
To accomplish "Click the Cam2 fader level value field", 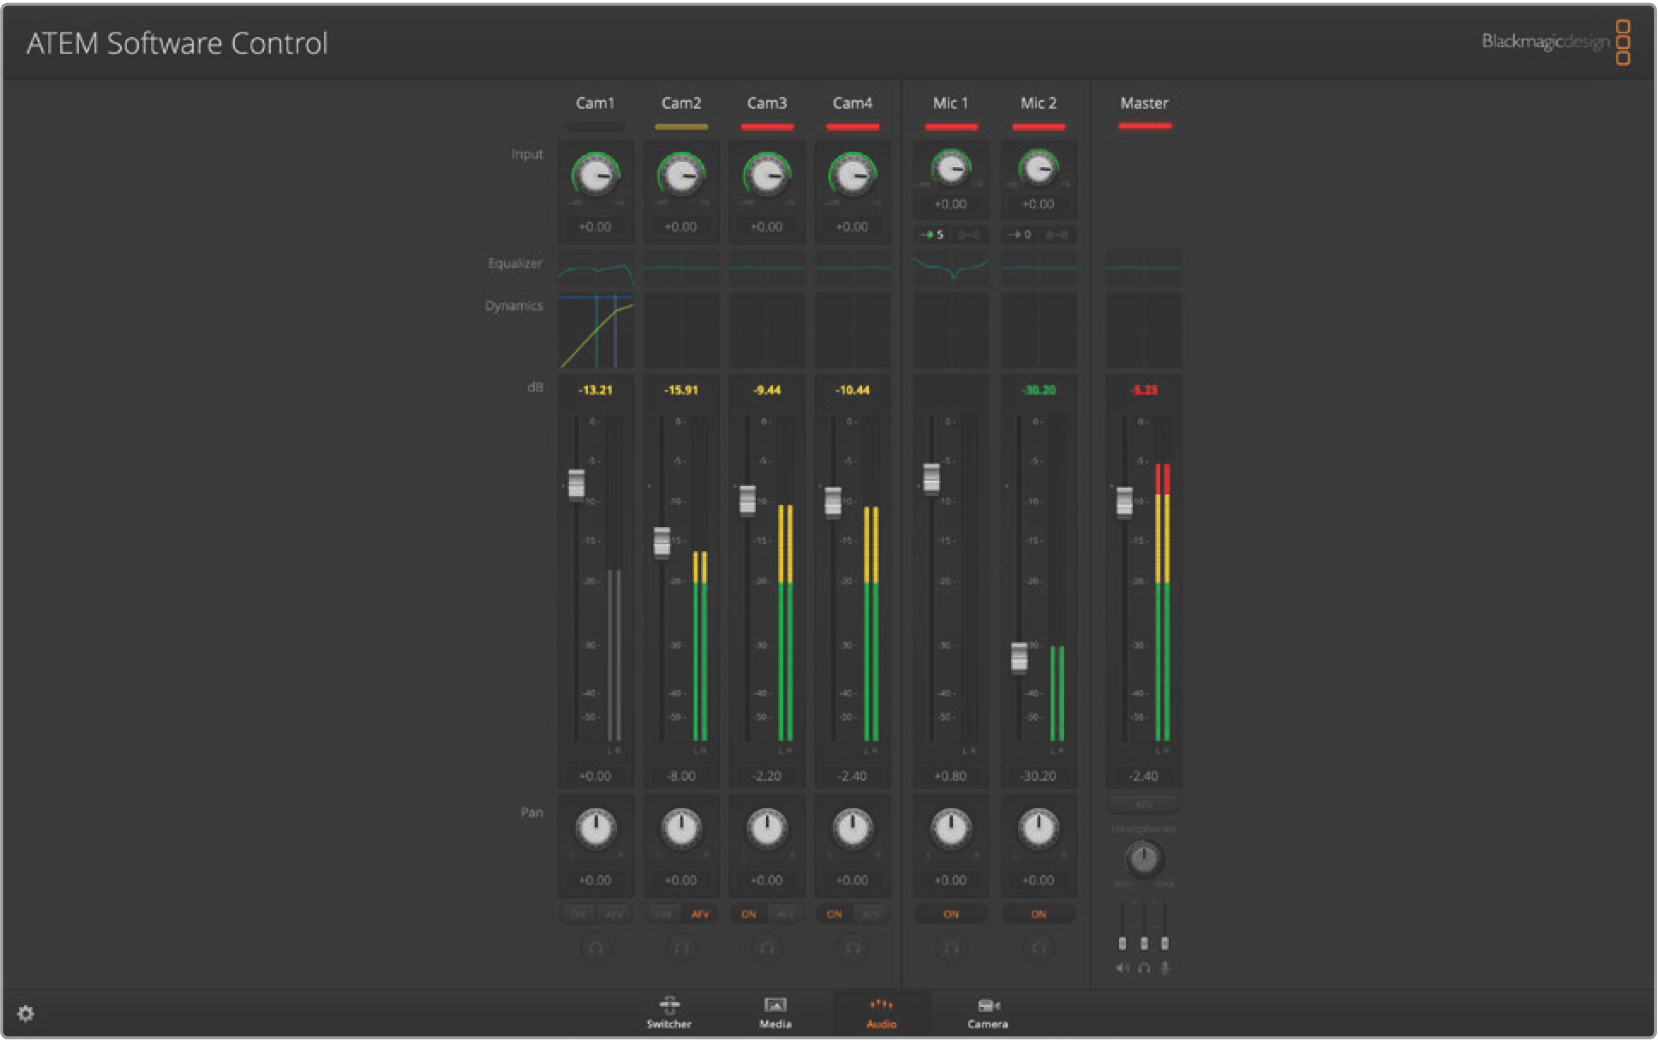I will pos(681,776).
